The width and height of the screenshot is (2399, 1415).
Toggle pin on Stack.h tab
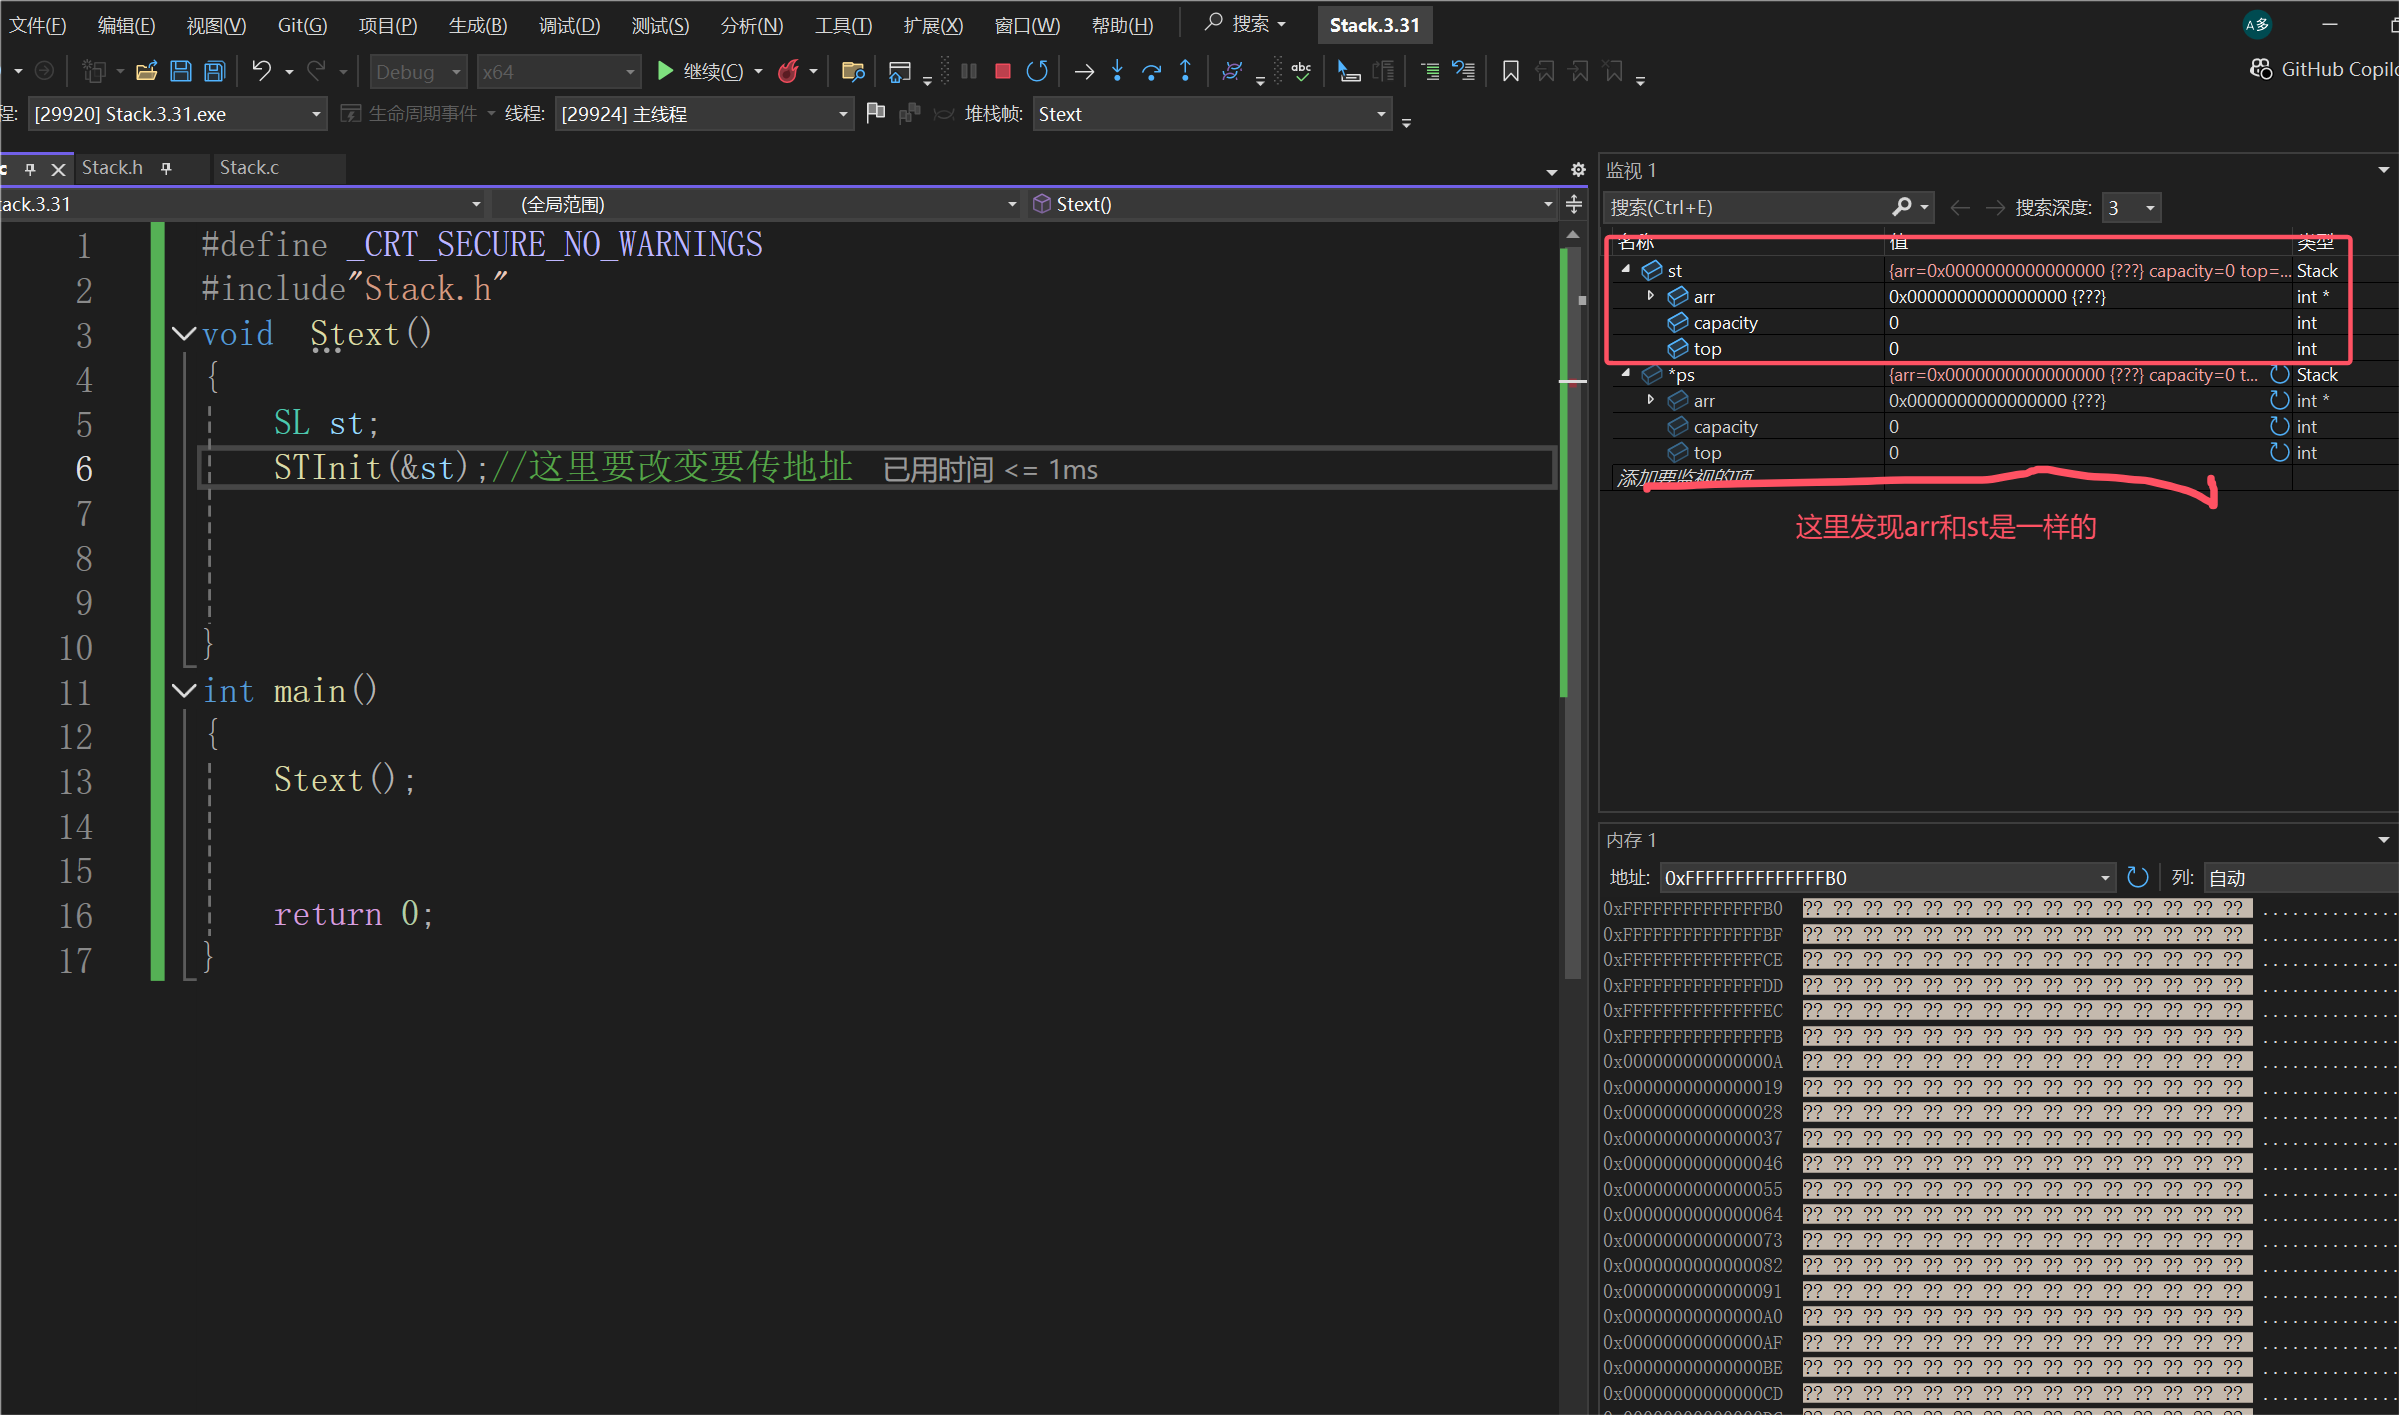[166, 168]
